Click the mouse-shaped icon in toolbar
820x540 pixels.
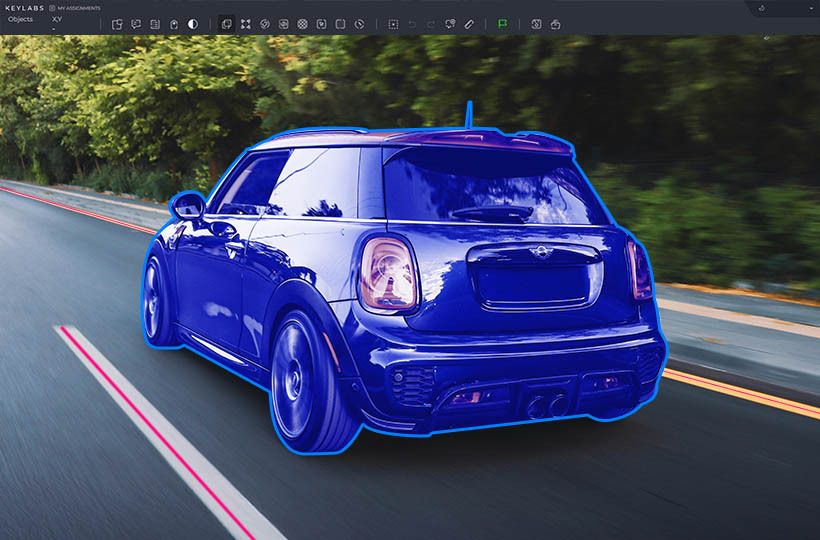(174, 24)
